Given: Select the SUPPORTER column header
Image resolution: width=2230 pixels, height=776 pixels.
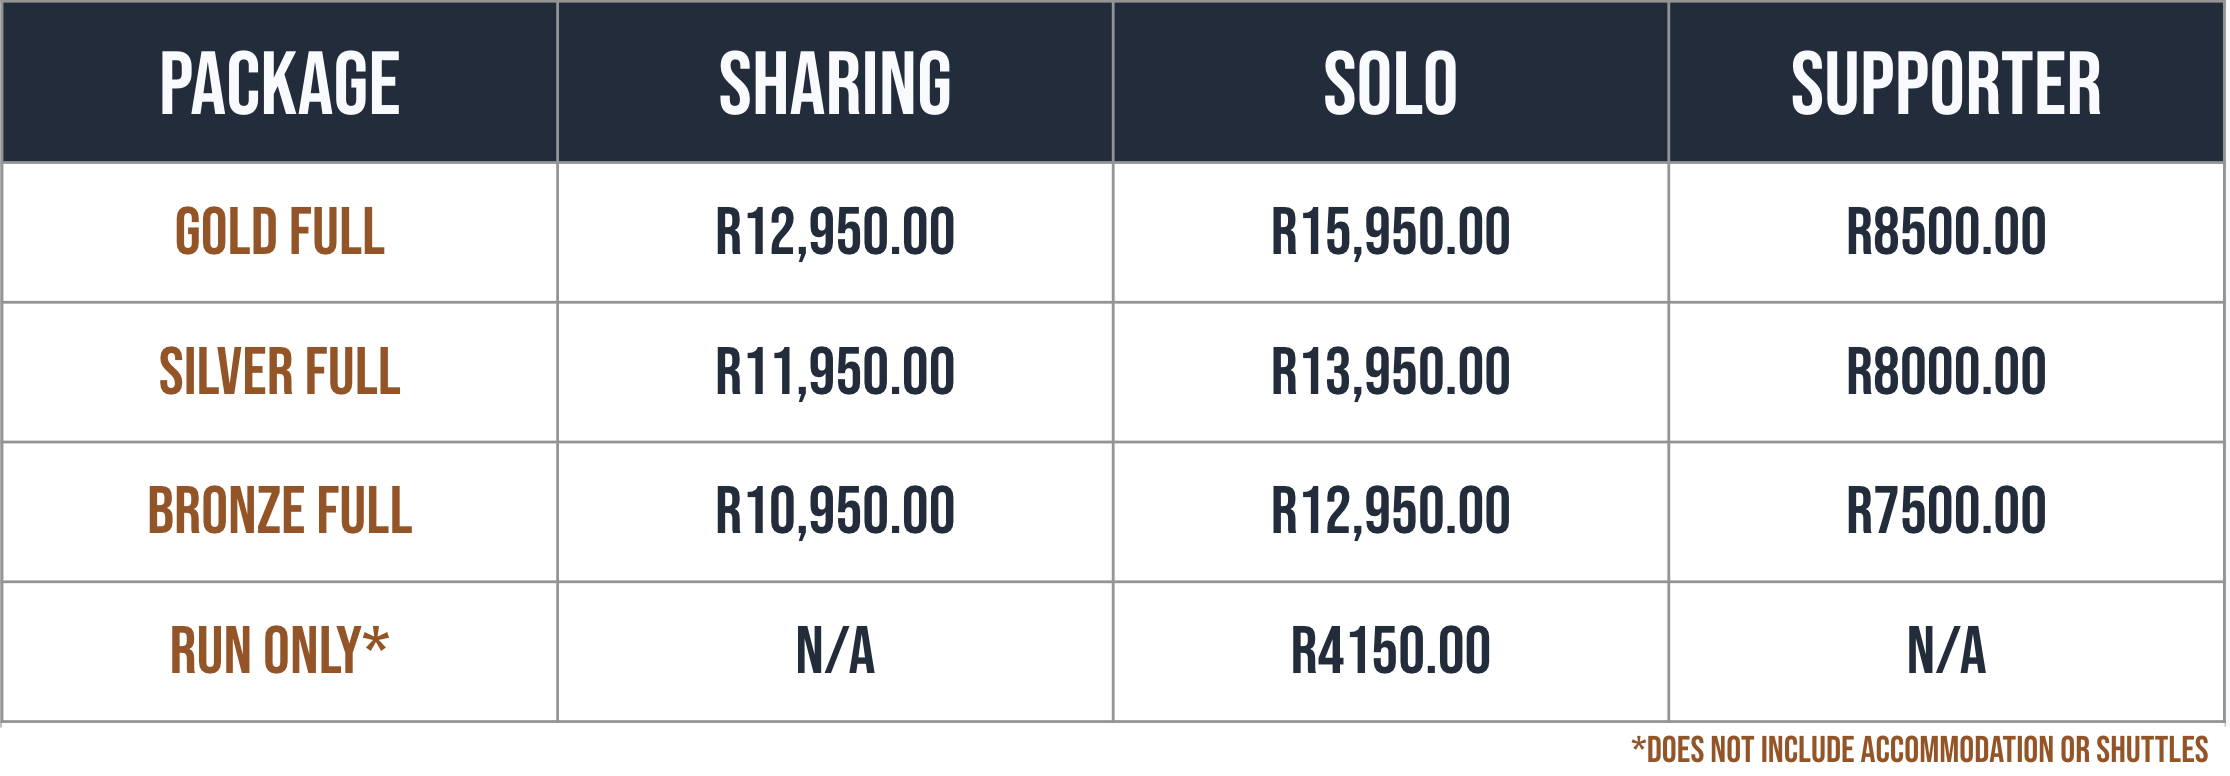Looking at the screenshot, I should (x=1946, y=84).
